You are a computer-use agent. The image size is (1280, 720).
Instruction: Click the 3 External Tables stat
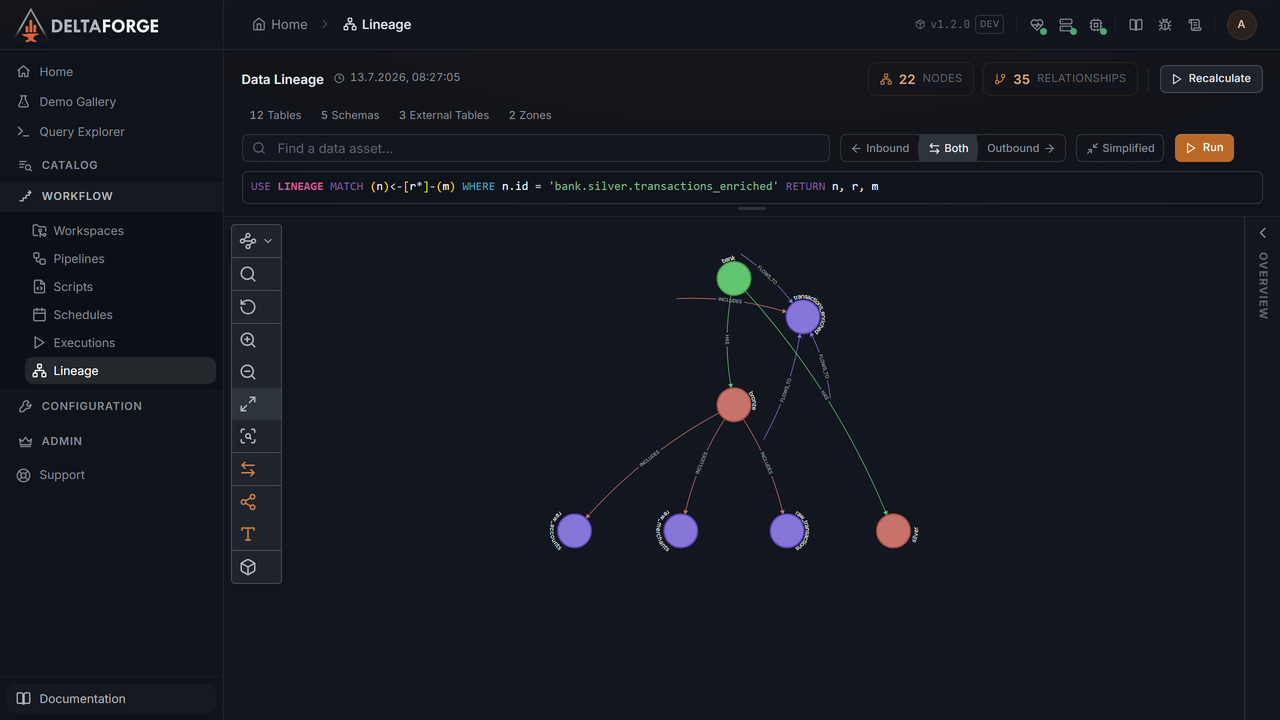(x=444, y=115)
